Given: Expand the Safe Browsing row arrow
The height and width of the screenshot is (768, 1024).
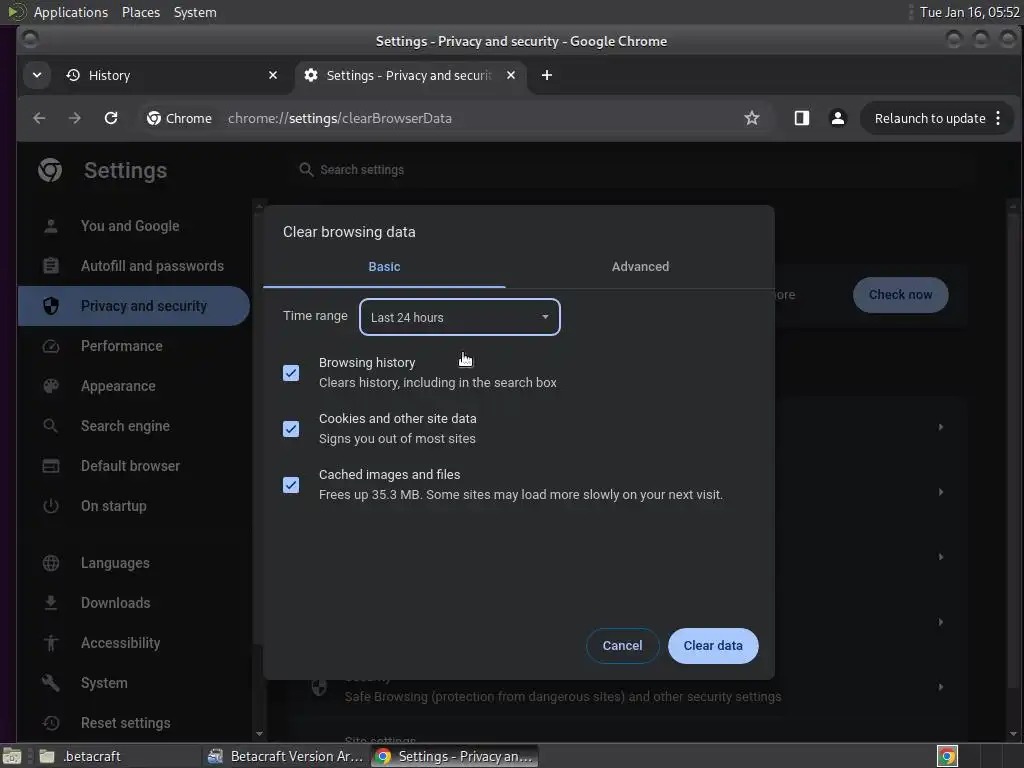Looking at the screenshot, I should pyautogui.click(x=940, y=687).
